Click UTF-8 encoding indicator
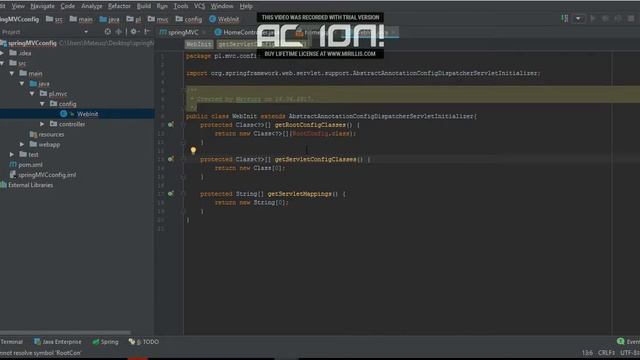This screenshot has width=640, height=360. (630, 353)
